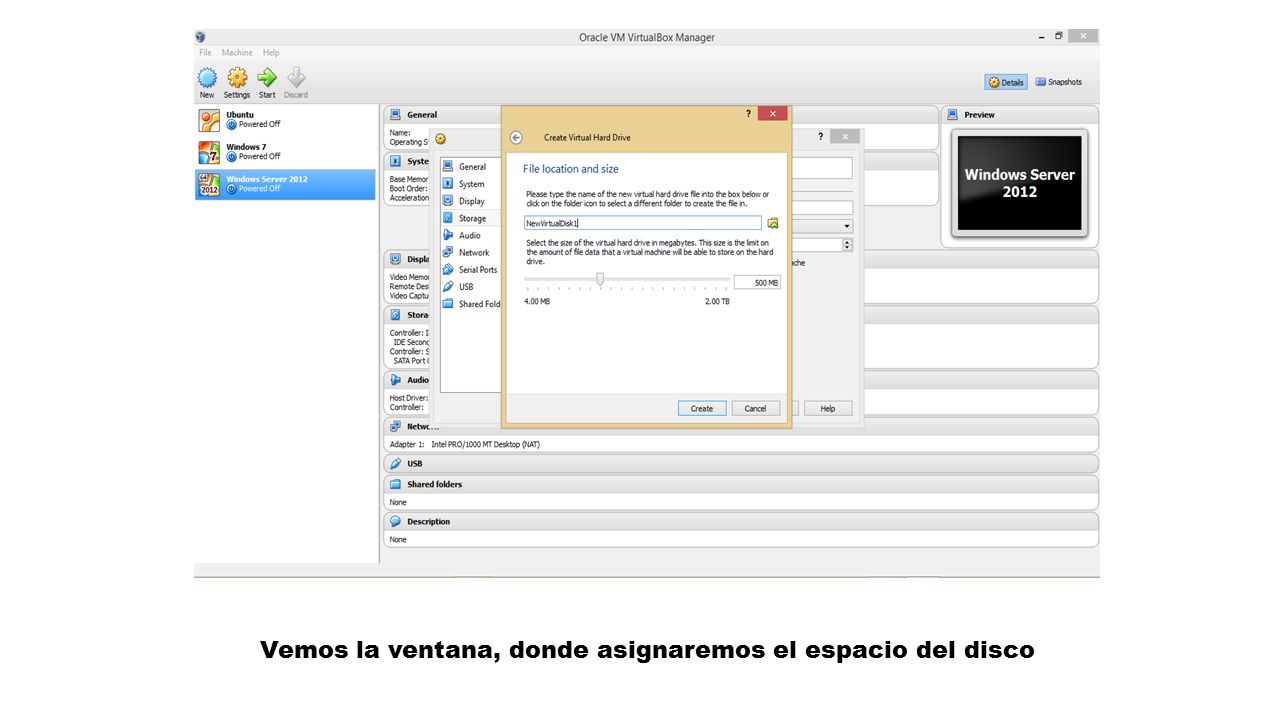Choose folder icon beside file name box
Image resolution: width=1280 pixels, height=720 pixels.
pos(772,223)
